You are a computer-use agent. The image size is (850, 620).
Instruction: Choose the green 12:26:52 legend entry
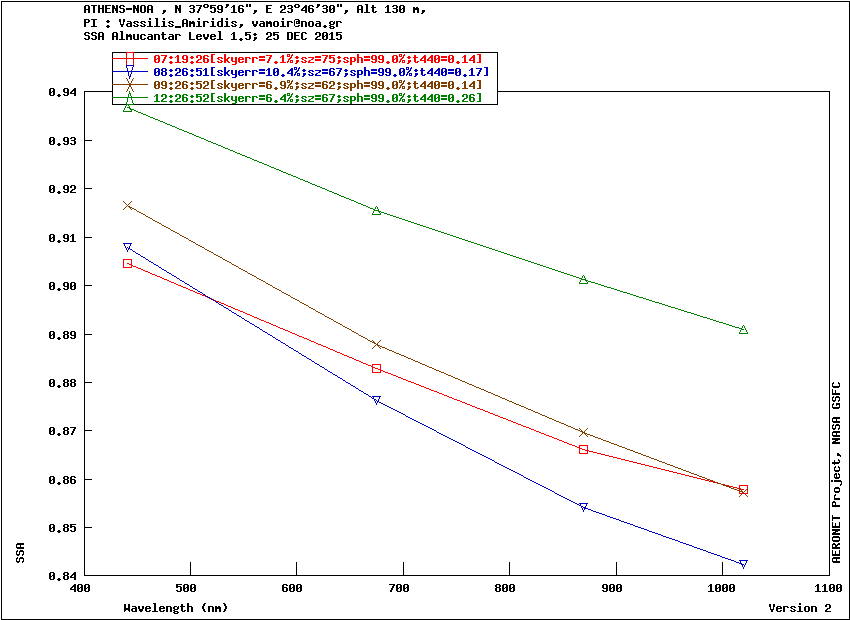click(305, 98)
